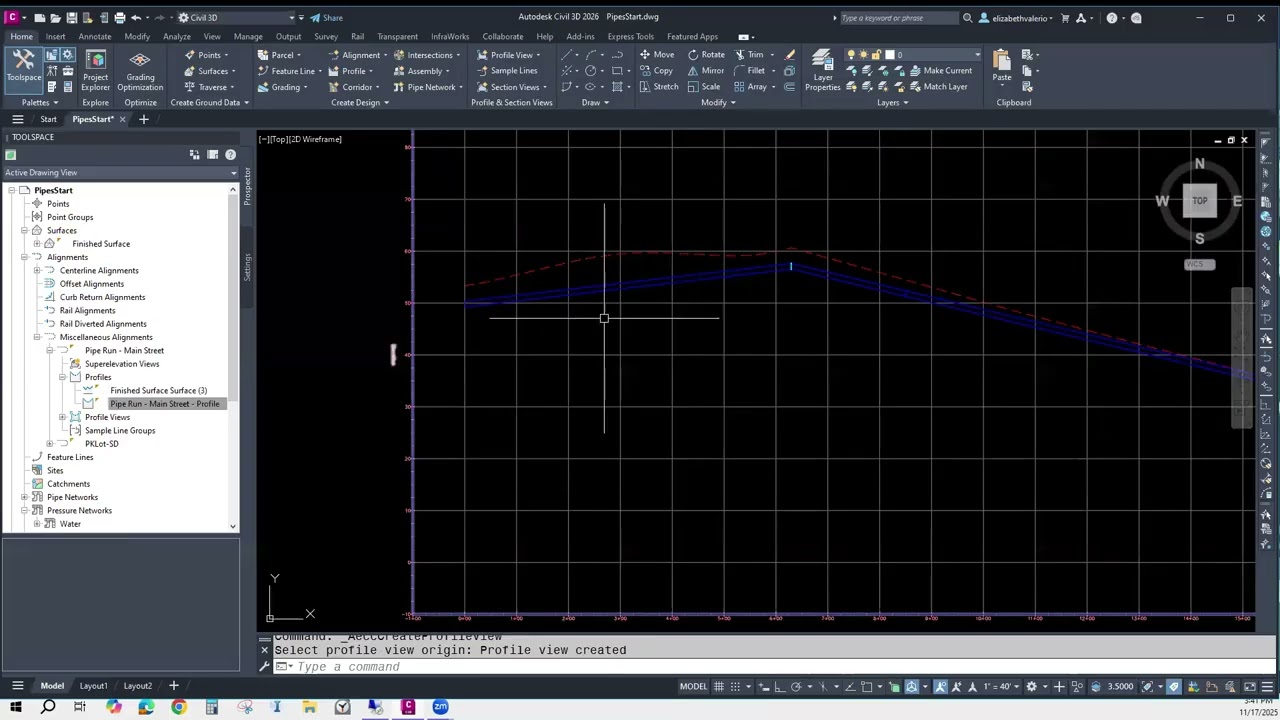Toggle 3D object snap cube in status bar
The width and height of the screenshot is (1280, 720).
click(911, 686)
